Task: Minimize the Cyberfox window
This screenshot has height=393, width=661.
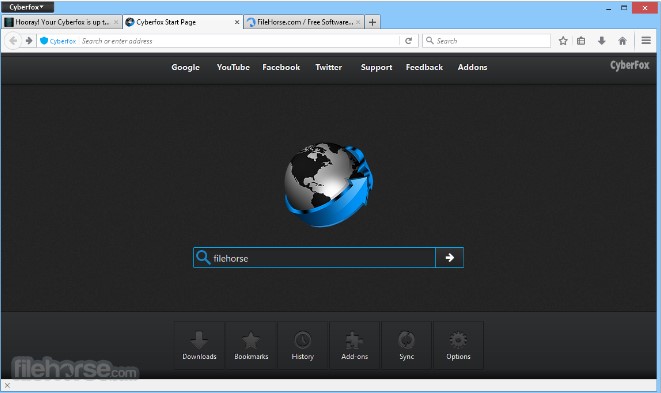Action: click(609, 8)
